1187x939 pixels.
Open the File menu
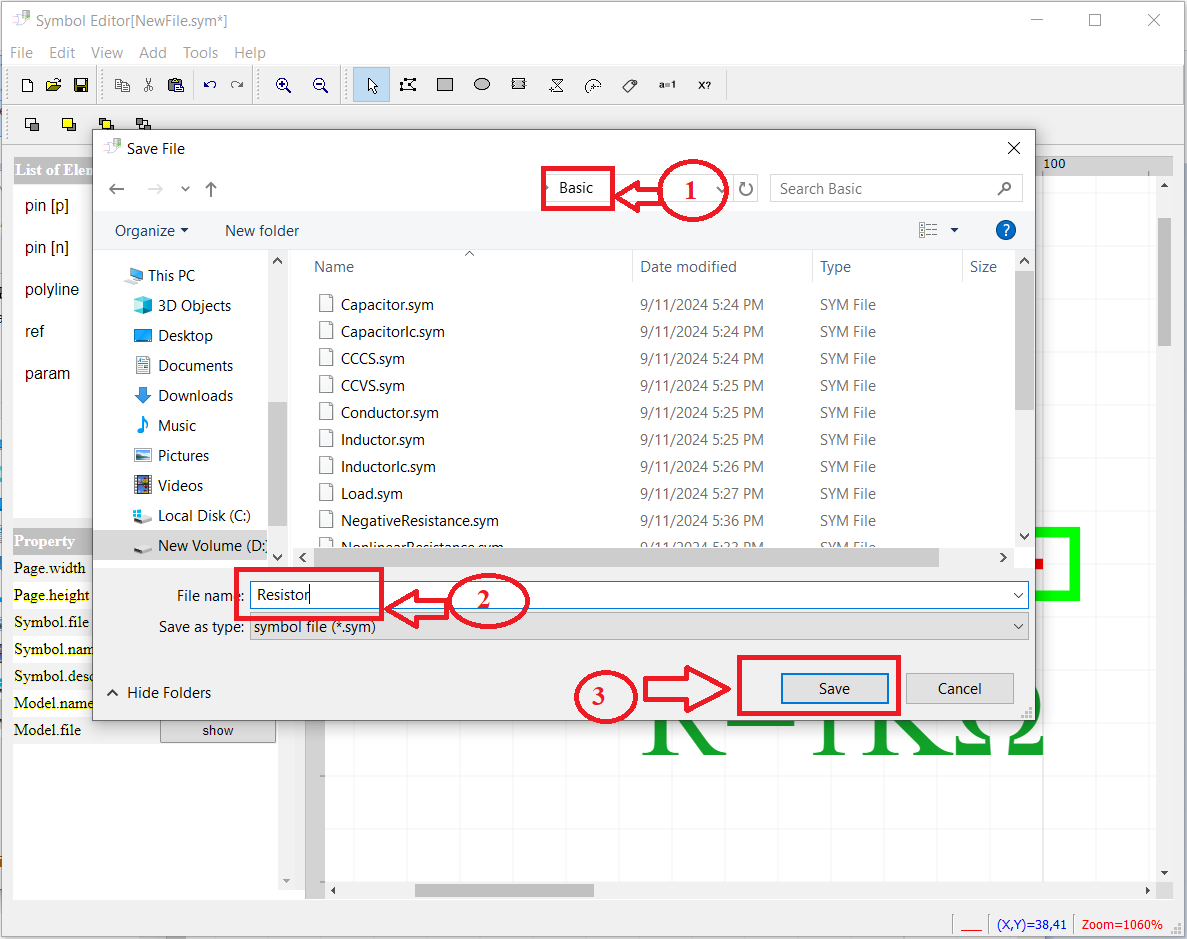coord(21,53)
